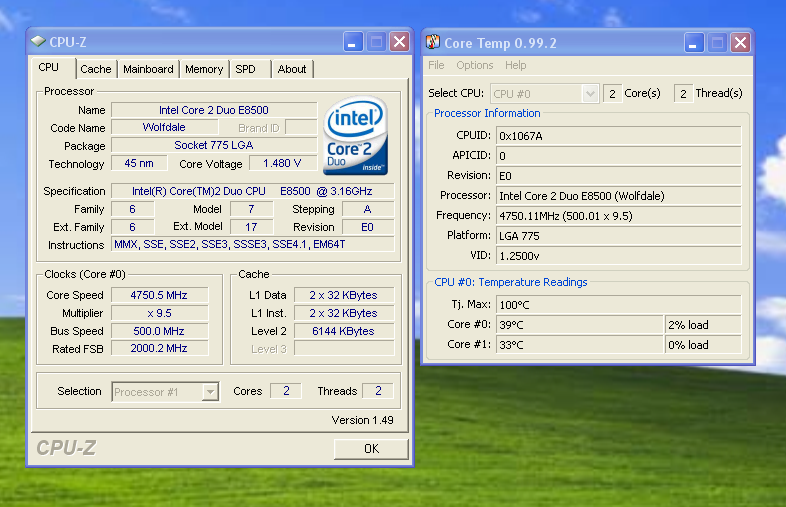Viewport: 786px width, 507px height.
Task: Expand the Select CPU dropdown in Core Temp
Action: point(590,93)
